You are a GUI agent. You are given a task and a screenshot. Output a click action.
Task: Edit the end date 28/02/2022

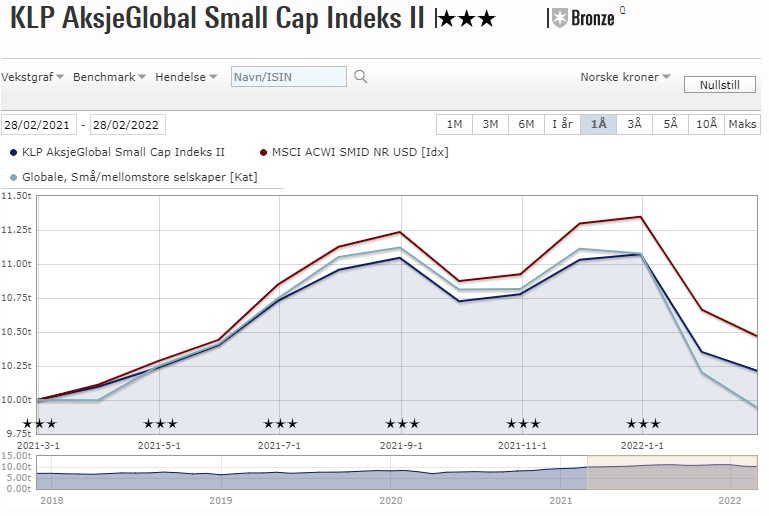(x=128, y=125)
